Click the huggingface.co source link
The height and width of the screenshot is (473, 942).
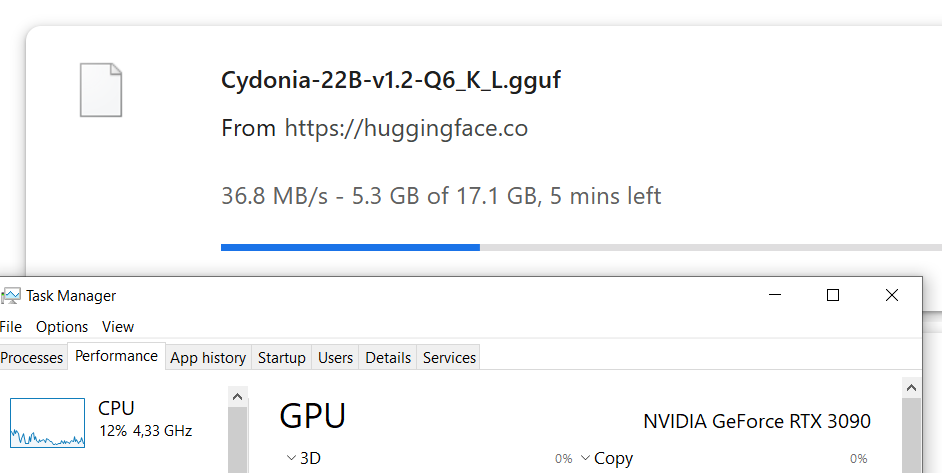pyautogui.click(x=406, y=128)
